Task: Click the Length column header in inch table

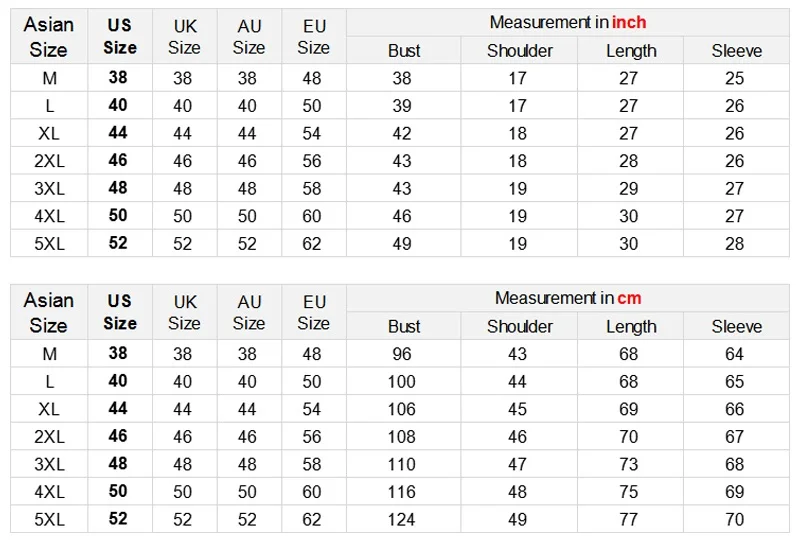Action: point(631,51)
